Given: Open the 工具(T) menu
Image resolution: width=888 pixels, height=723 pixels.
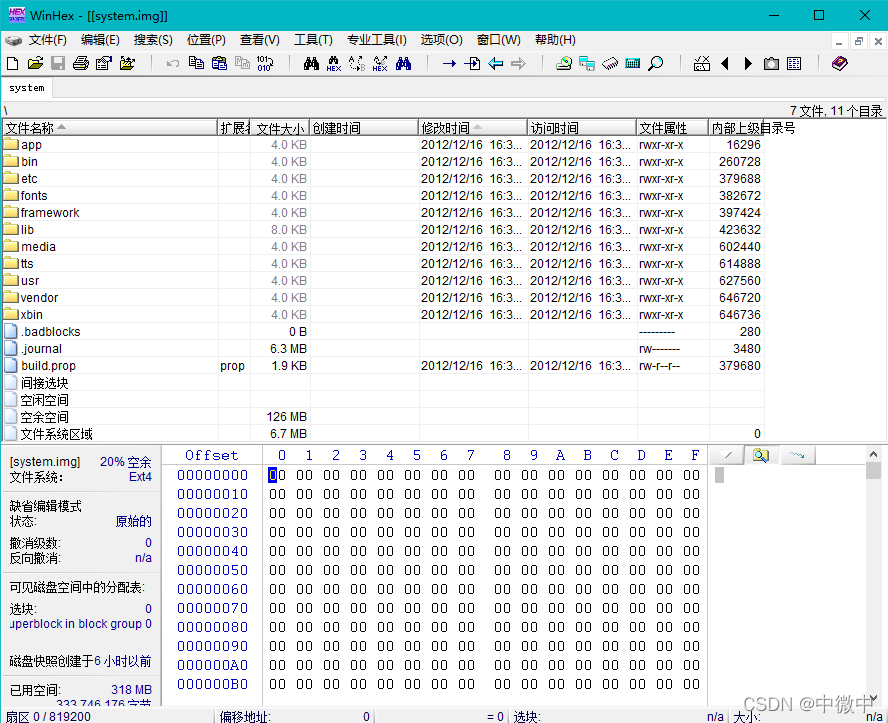Looking at the screenshot, I should click(313, 40).
